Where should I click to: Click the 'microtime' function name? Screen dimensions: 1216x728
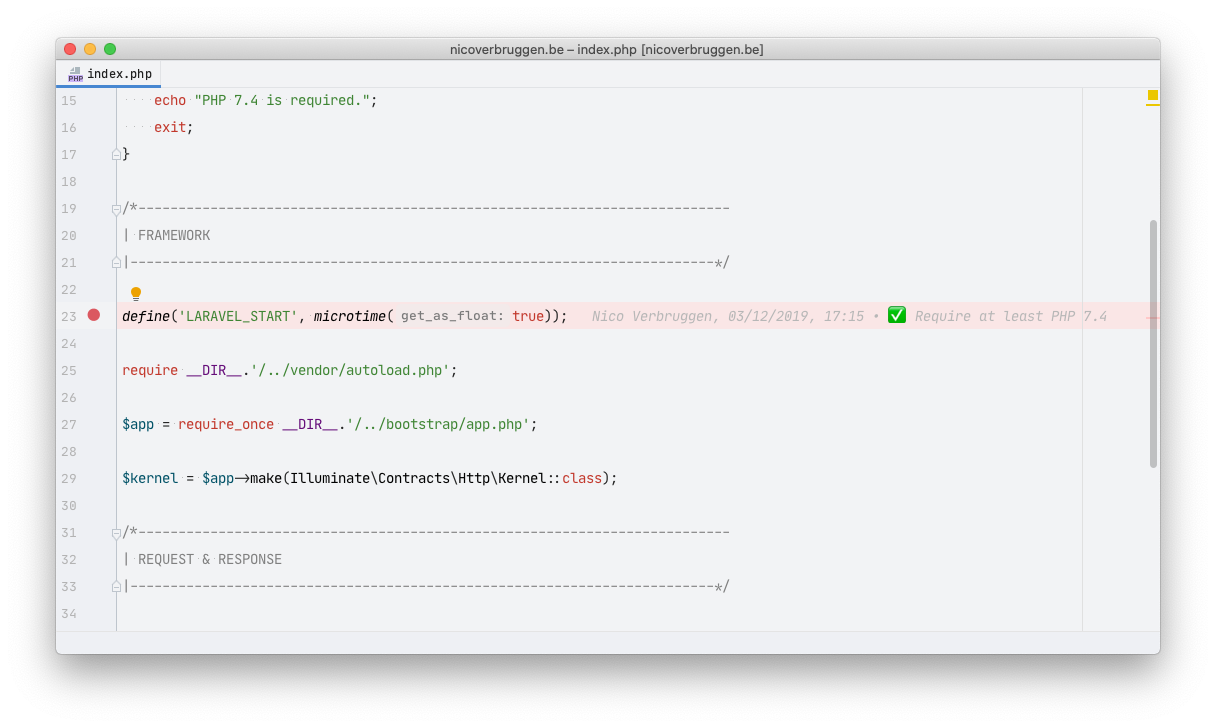click(x=350, y=316)
